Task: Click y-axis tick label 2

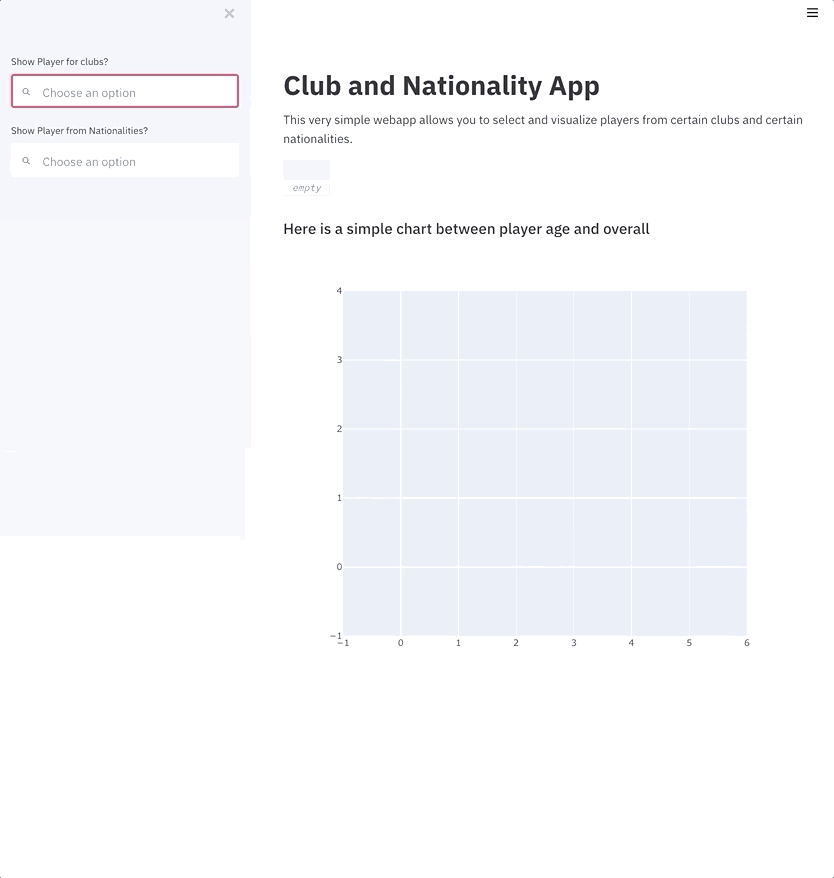Action: pos(339,428)
